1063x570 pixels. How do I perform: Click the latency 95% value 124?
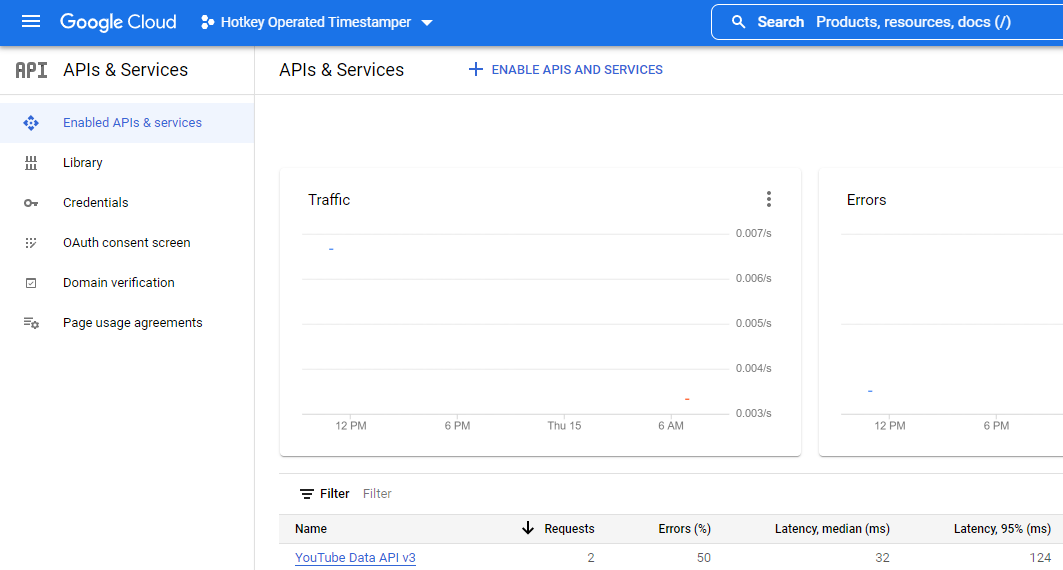tap(1040, 558)
